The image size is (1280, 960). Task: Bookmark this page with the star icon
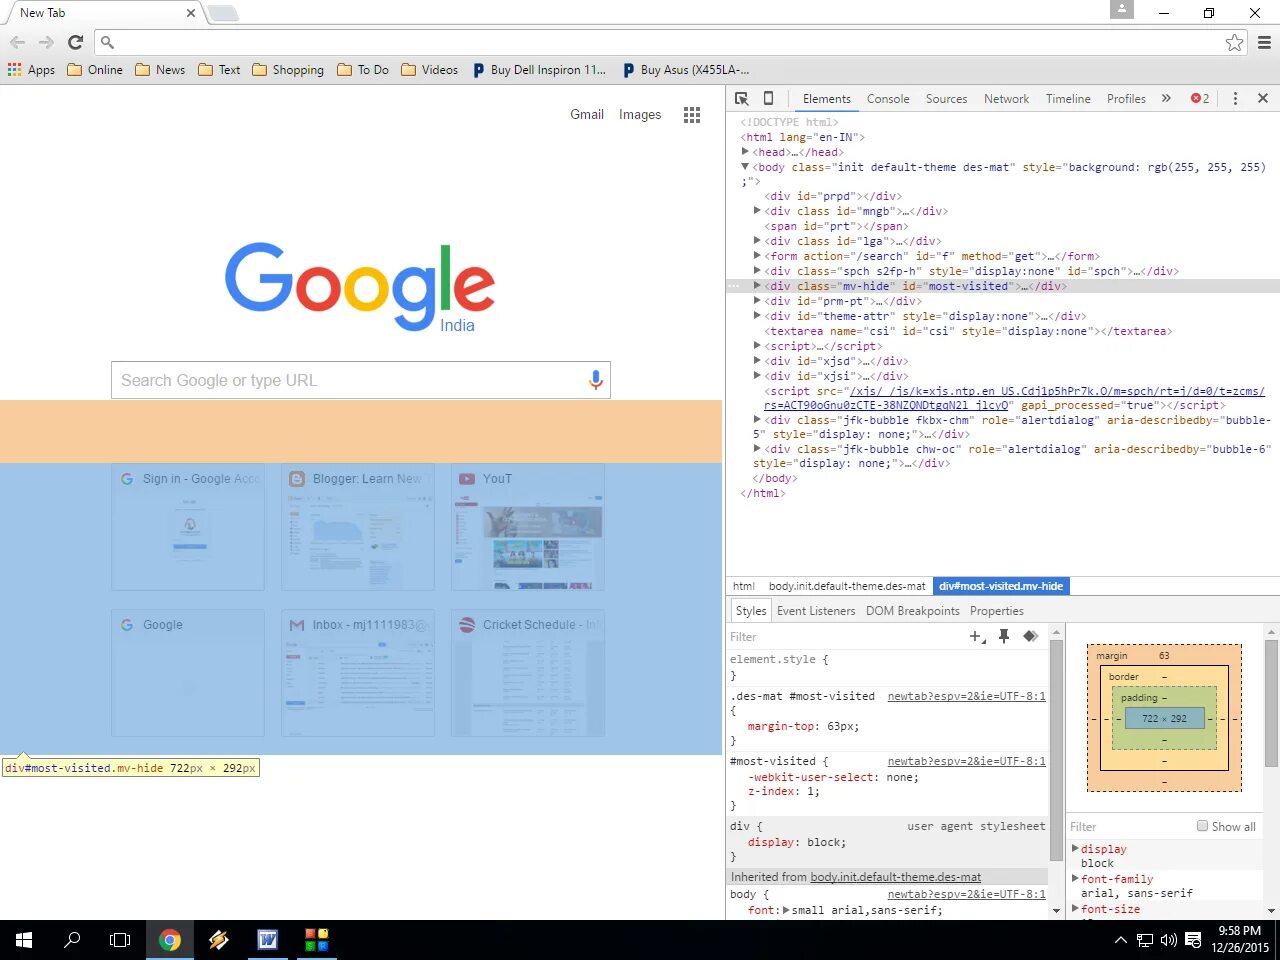point(1234,42)
